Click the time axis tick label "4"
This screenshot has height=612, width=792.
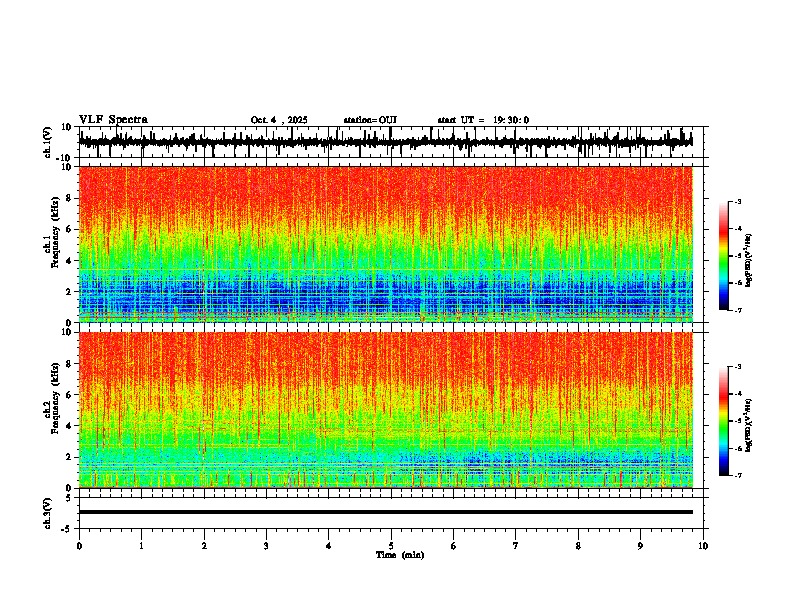(329, 546)
